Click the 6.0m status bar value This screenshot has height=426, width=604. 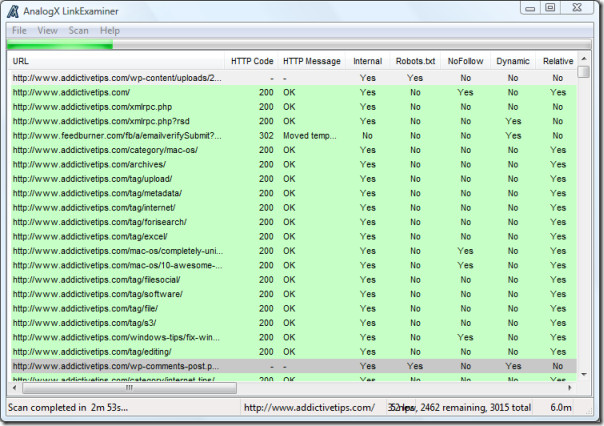[x=561, y=408]
